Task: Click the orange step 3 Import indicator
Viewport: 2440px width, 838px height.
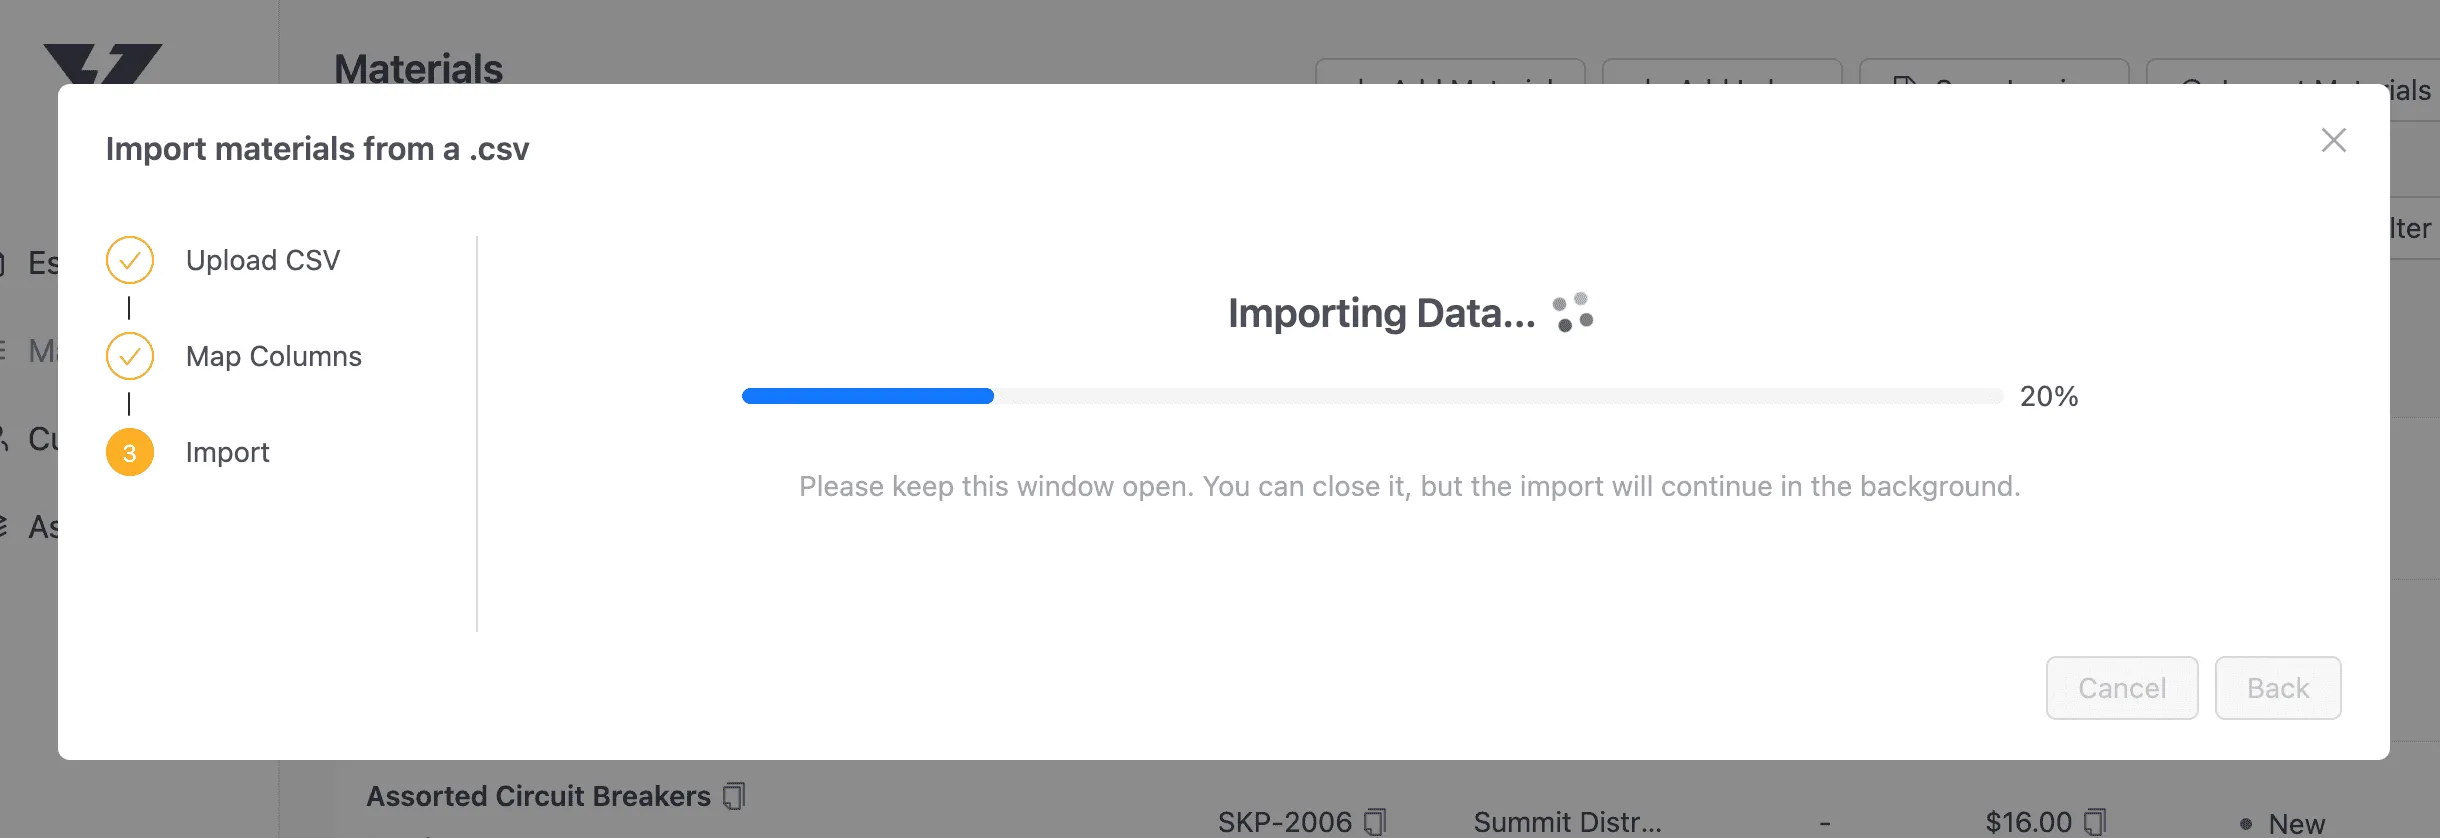Action: [129, 452]
